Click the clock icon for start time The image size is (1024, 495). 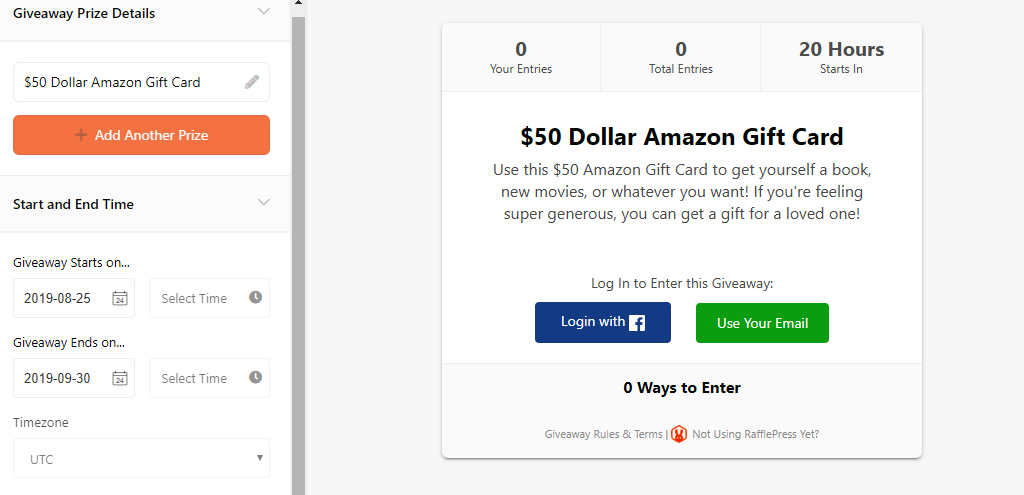tap(255, 298)
